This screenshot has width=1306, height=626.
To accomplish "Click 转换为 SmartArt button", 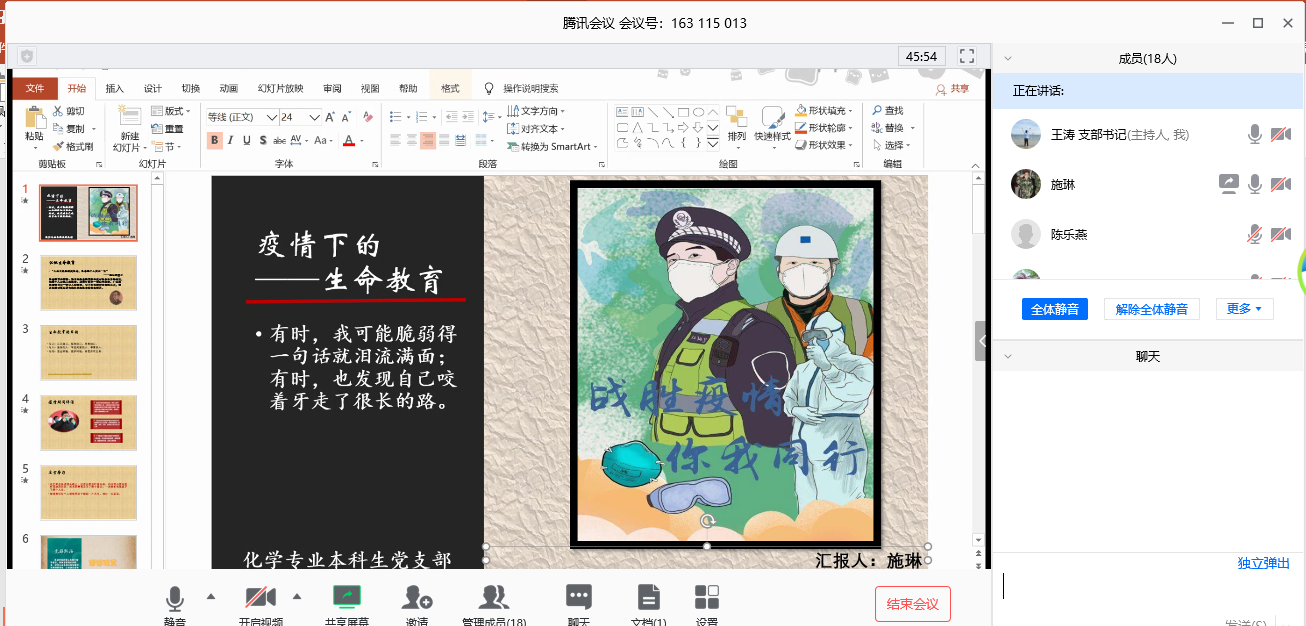I will tap(550, 147).
